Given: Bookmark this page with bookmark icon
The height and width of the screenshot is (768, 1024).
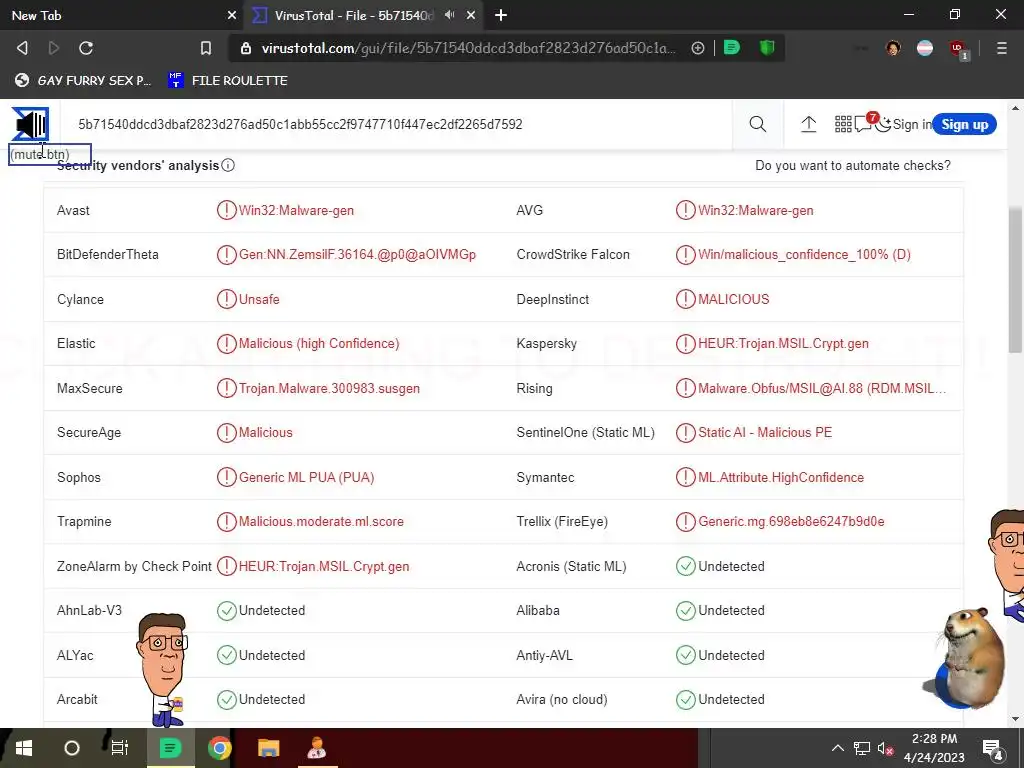Looking at the screenshot, I should tap(206, 48).
